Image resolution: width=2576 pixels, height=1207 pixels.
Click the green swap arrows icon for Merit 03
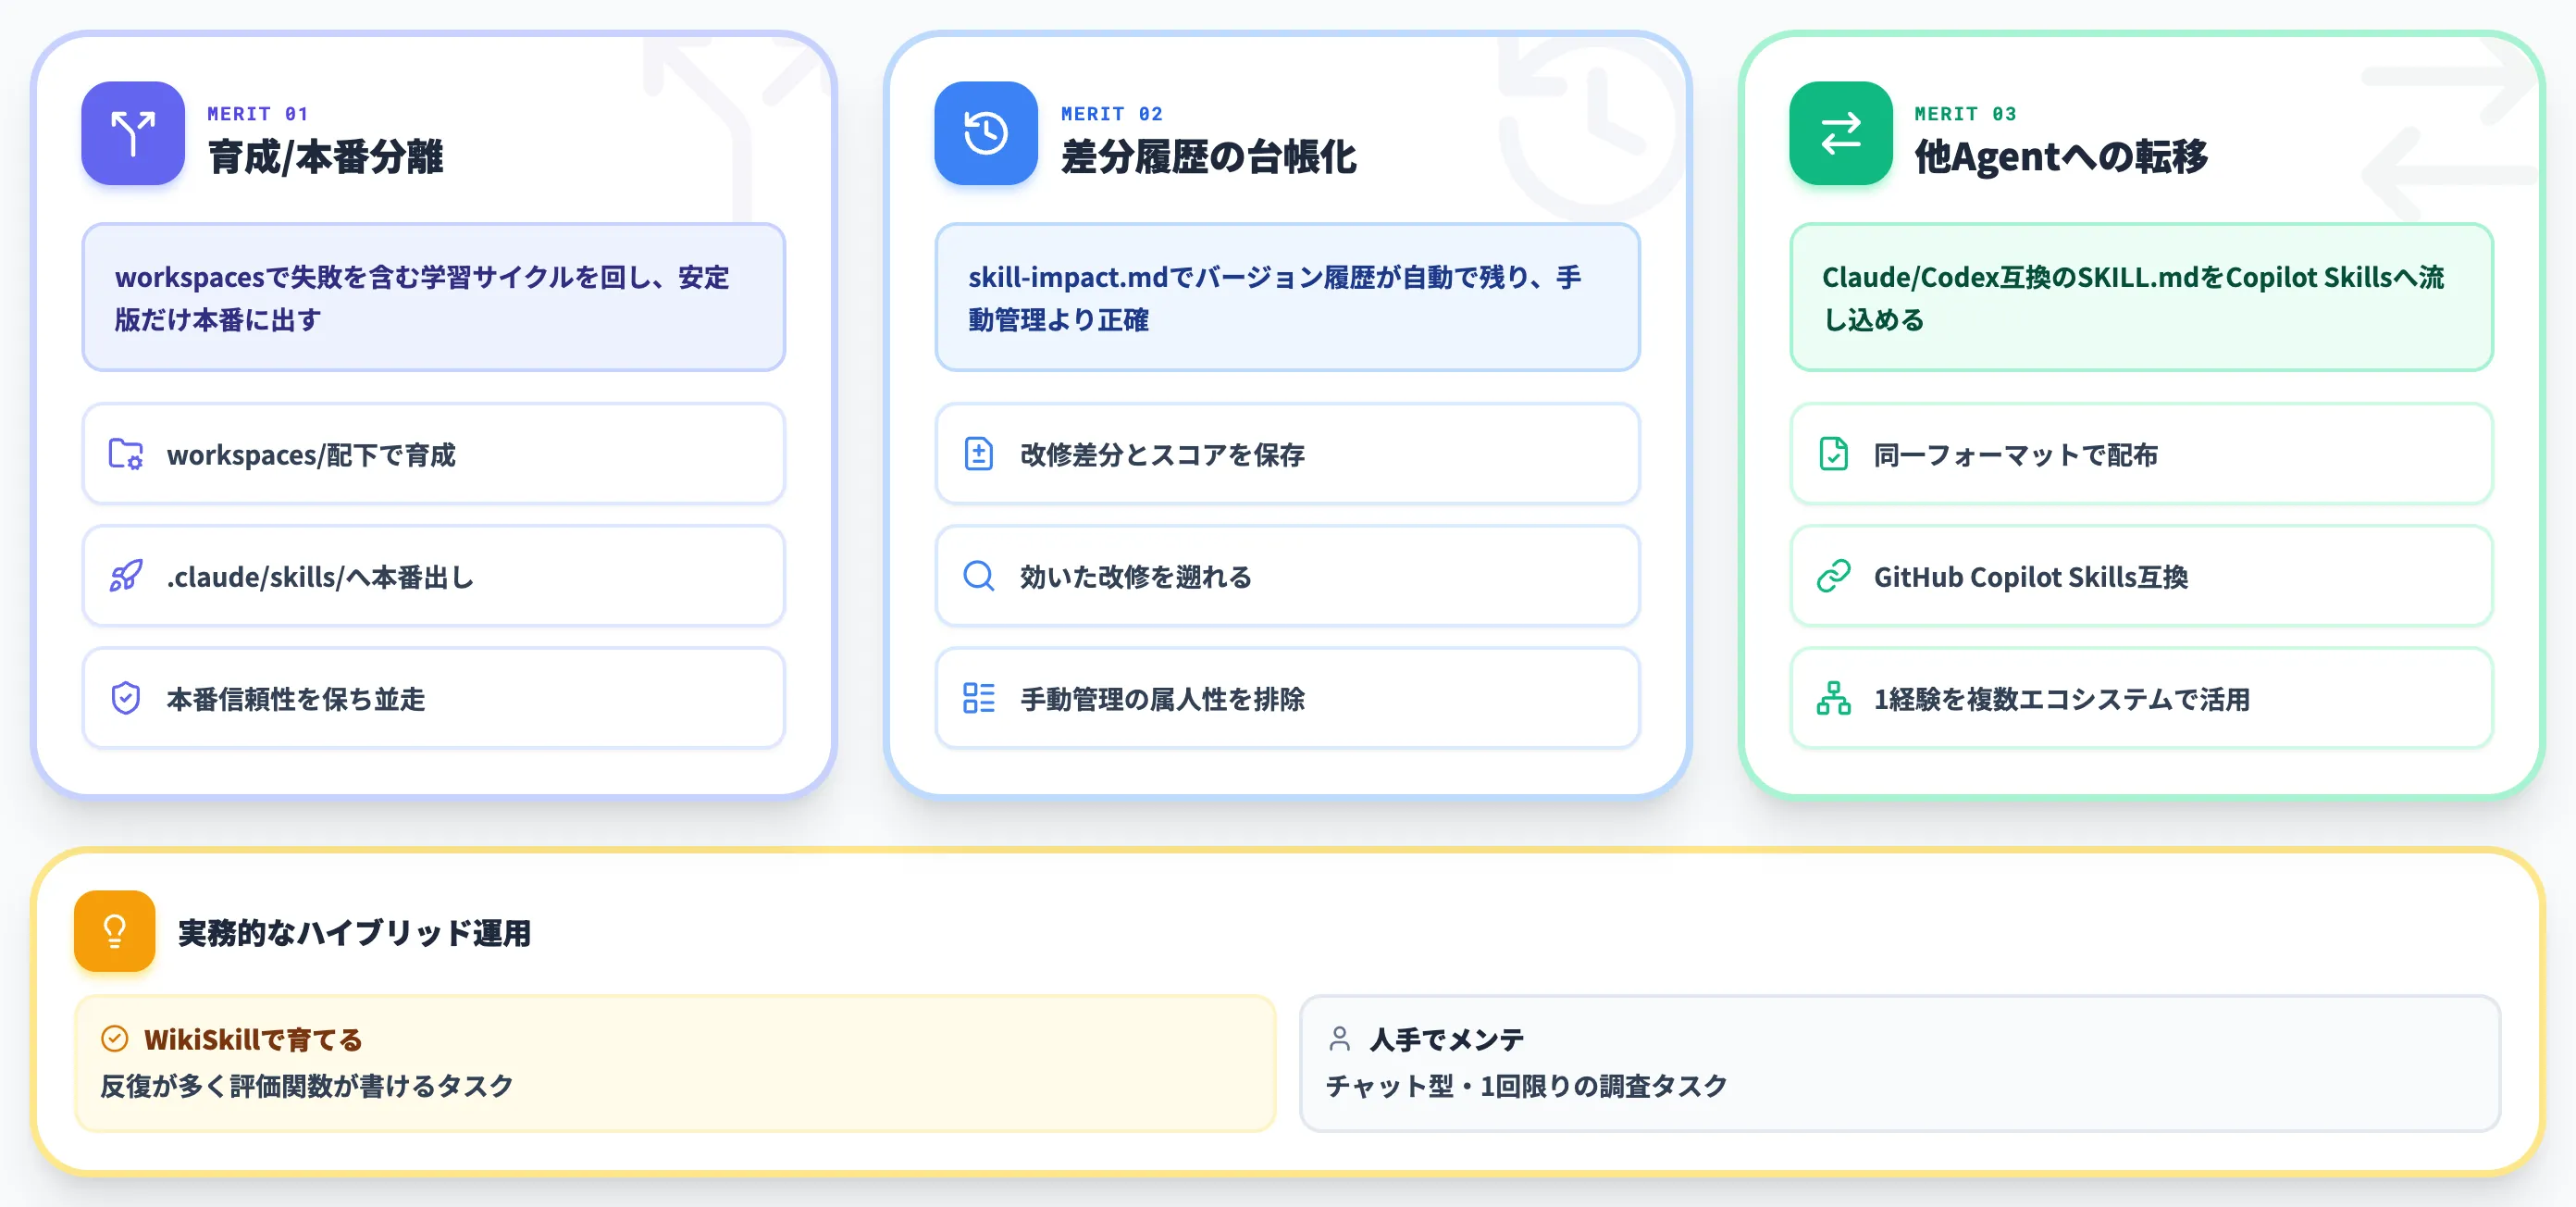pyautogui.click(x=1841, y=133)
